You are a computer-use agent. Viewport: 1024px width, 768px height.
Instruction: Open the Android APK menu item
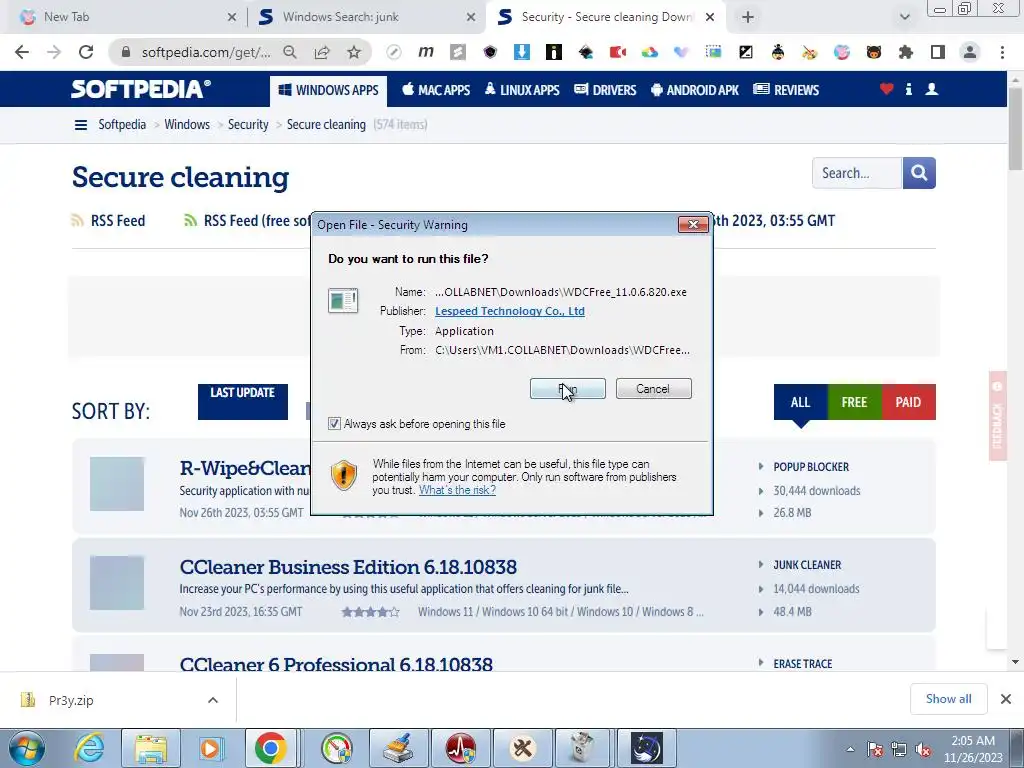[695, 90]
